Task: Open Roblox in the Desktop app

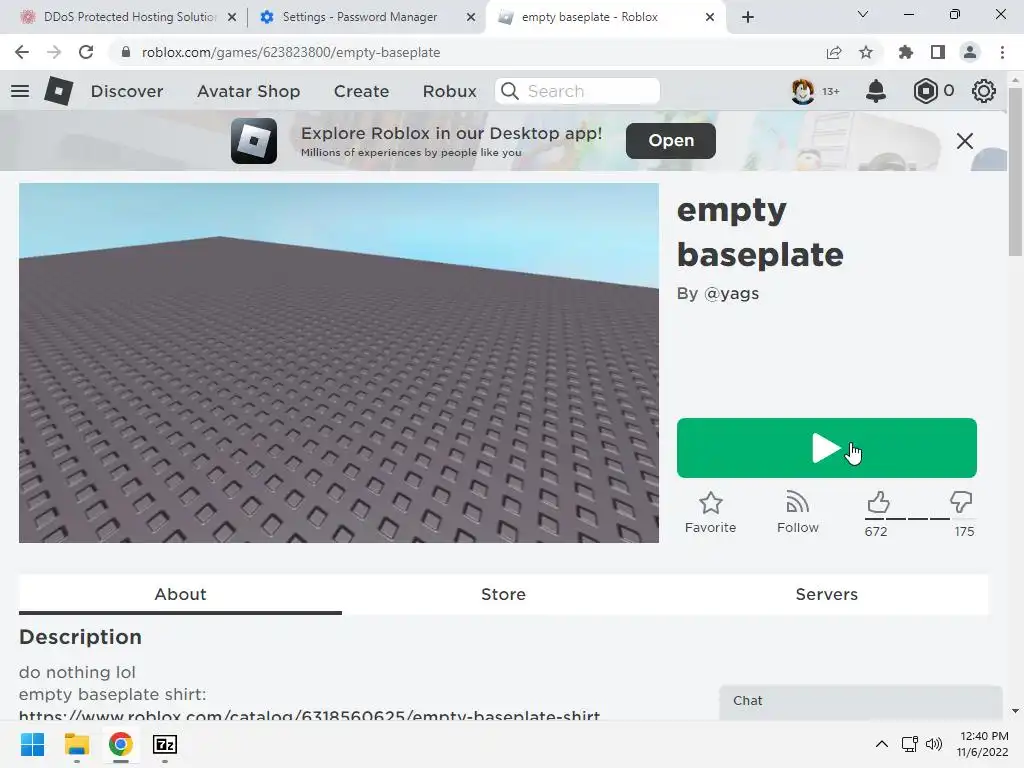Action: pyautogui.click(x=671, y=140)
